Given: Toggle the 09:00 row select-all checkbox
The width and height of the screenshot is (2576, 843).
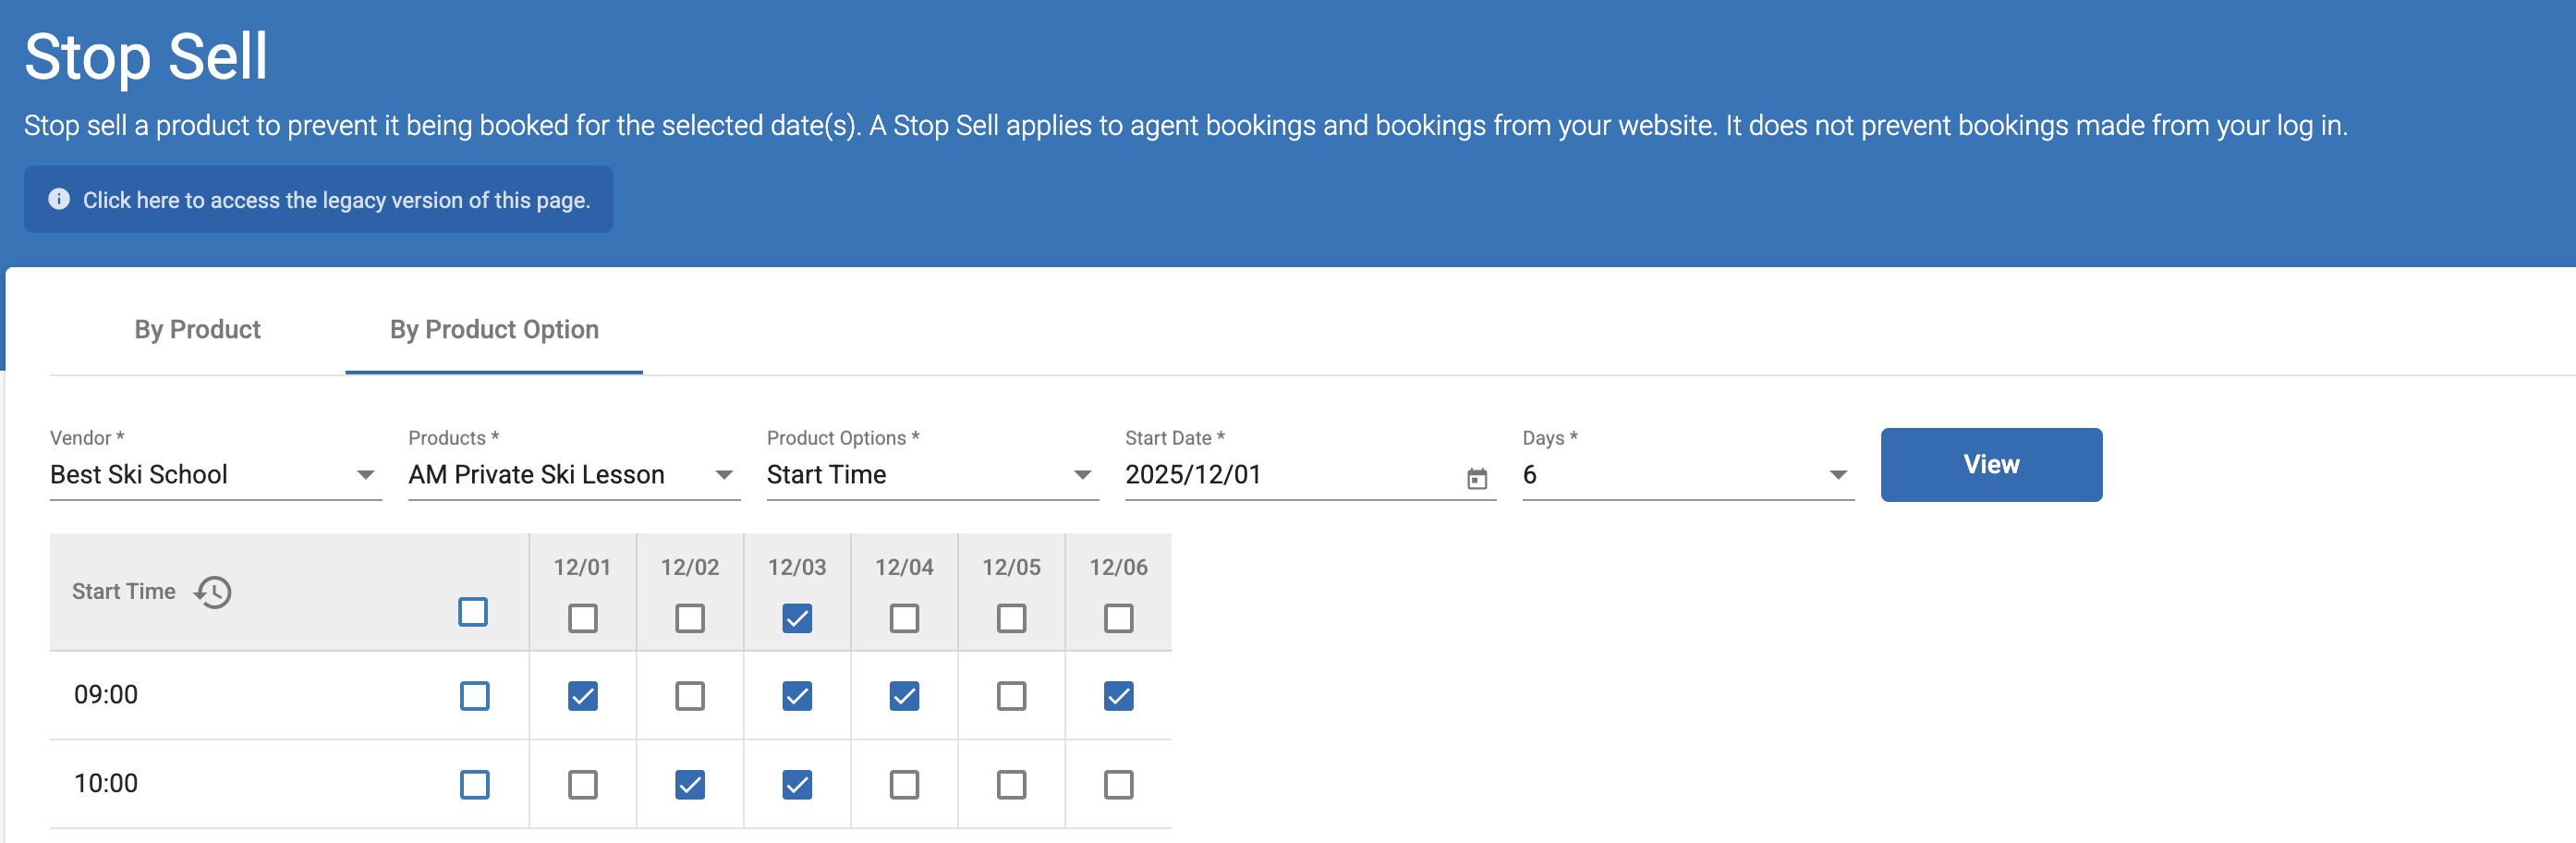Looking at the screenshot, I should coord(474,695).
